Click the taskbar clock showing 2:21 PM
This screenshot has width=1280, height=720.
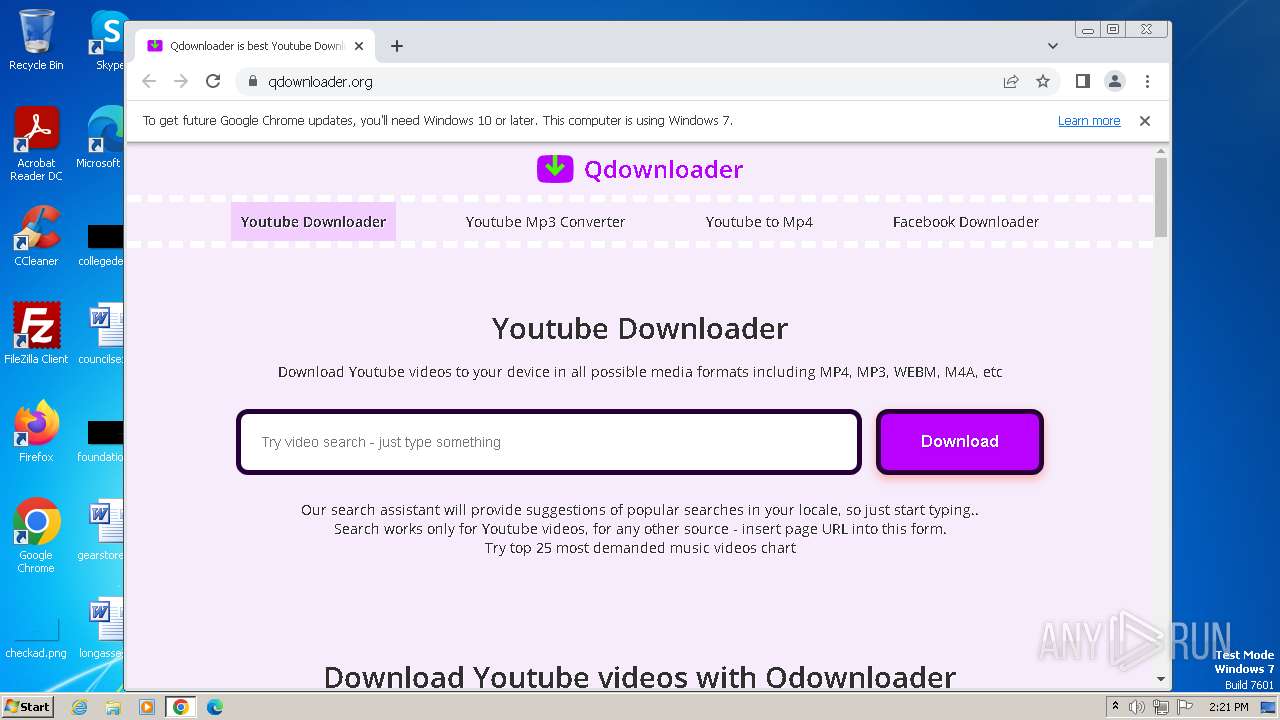point(1229,707)
